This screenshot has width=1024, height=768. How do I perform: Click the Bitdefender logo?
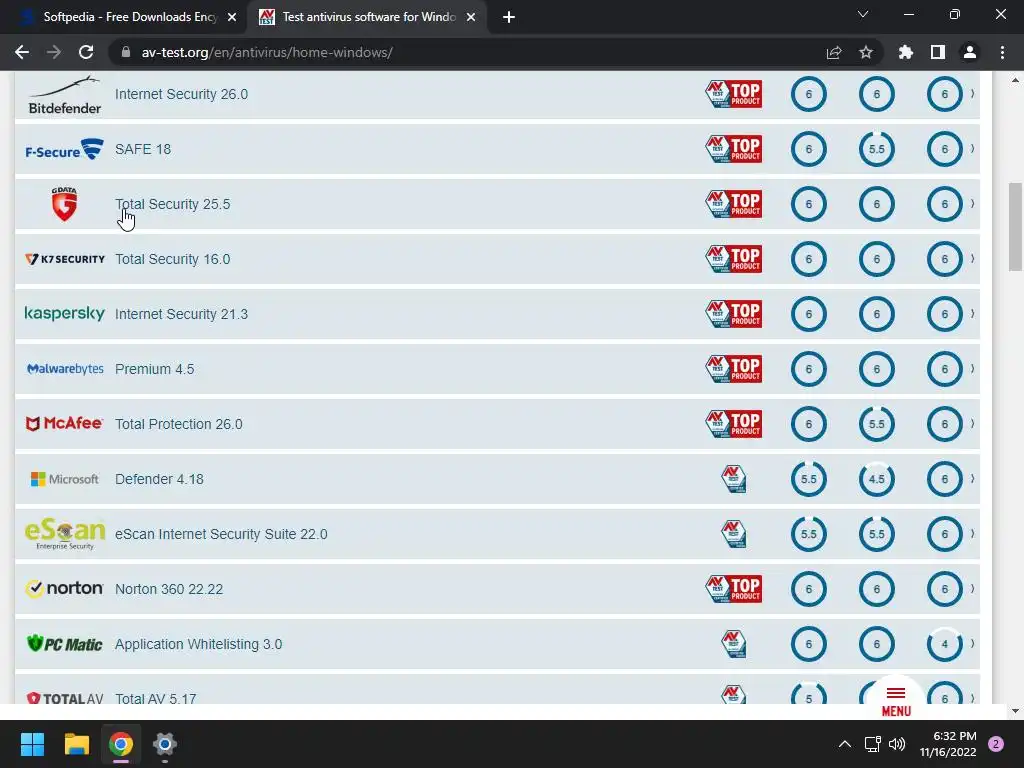coord(65,95)
